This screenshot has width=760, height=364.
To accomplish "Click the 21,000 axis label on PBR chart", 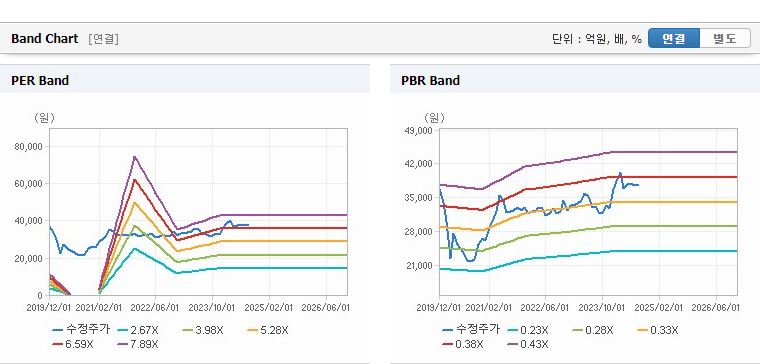I will 420,266.
